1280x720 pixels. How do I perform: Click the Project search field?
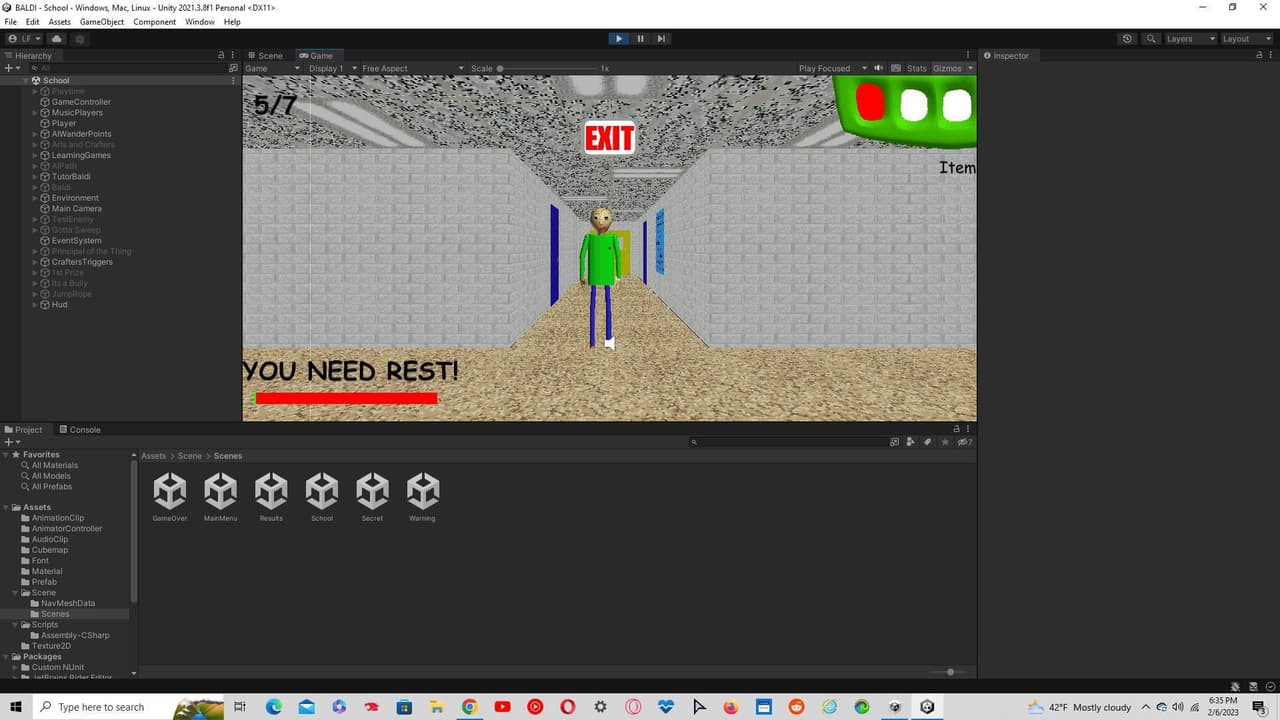[x=787, y=442]
